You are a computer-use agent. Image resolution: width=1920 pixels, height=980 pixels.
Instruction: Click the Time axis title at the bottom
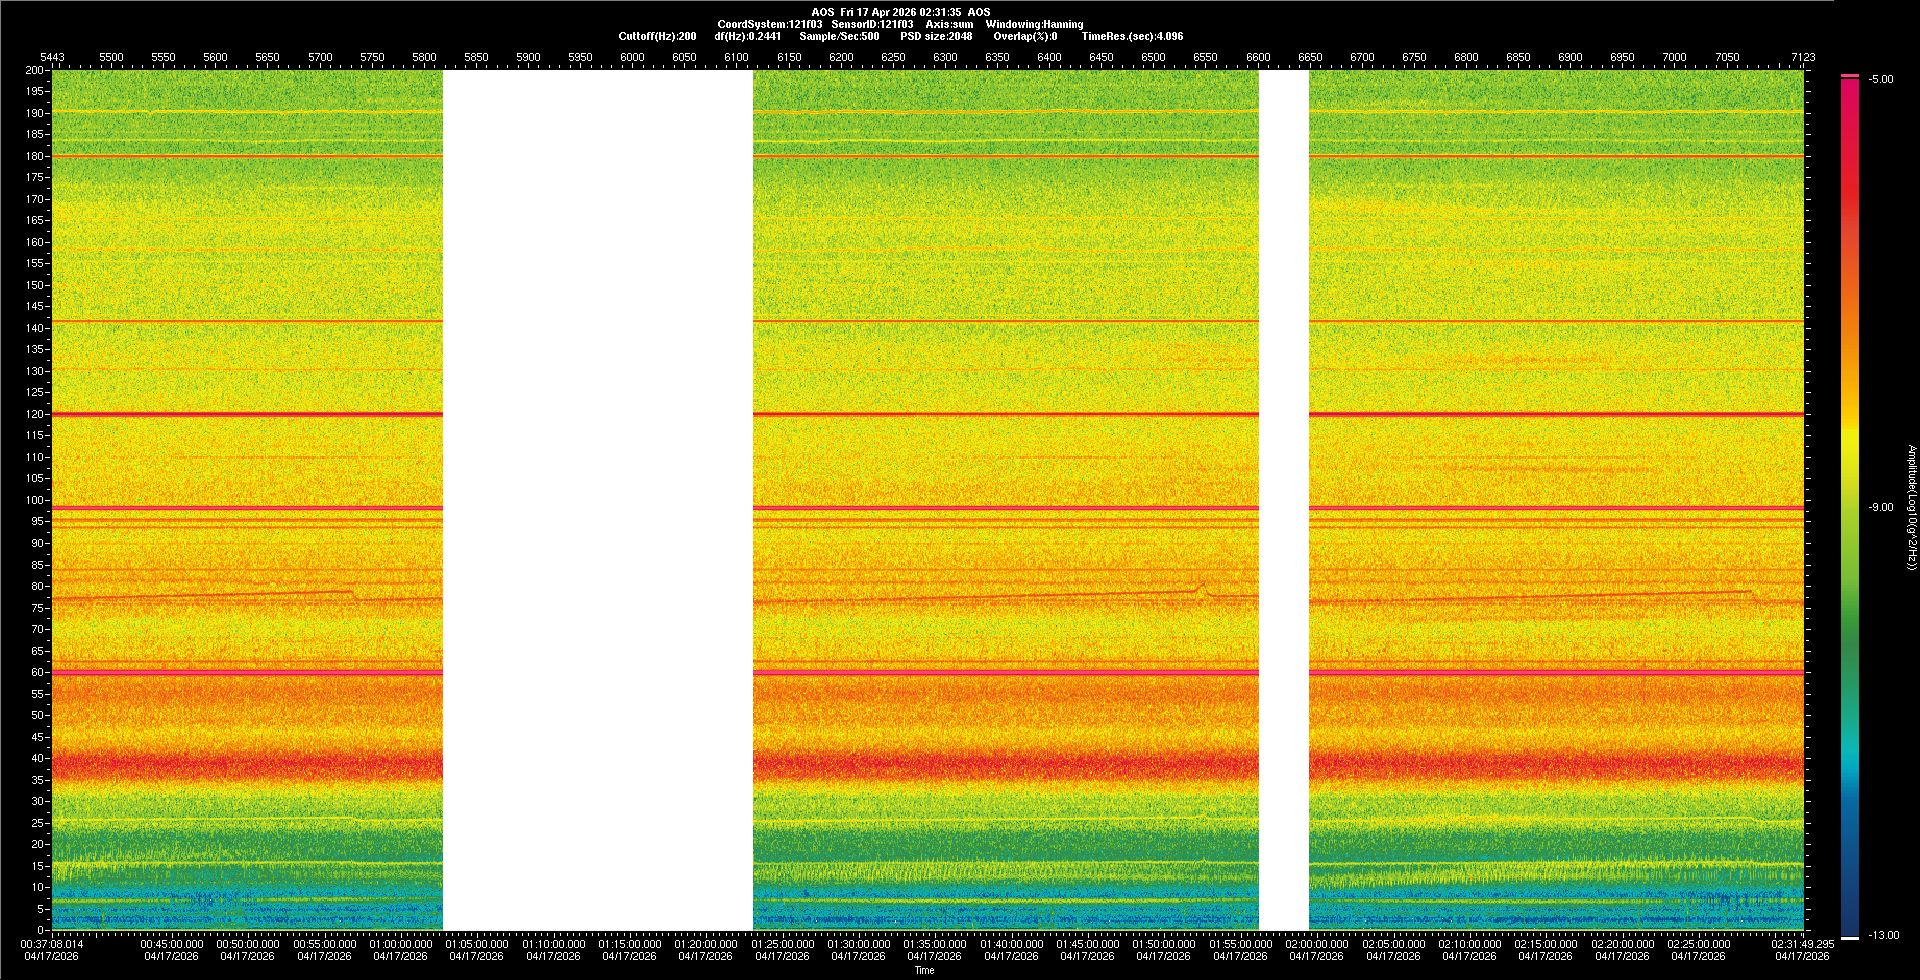(x=924, y=970)
